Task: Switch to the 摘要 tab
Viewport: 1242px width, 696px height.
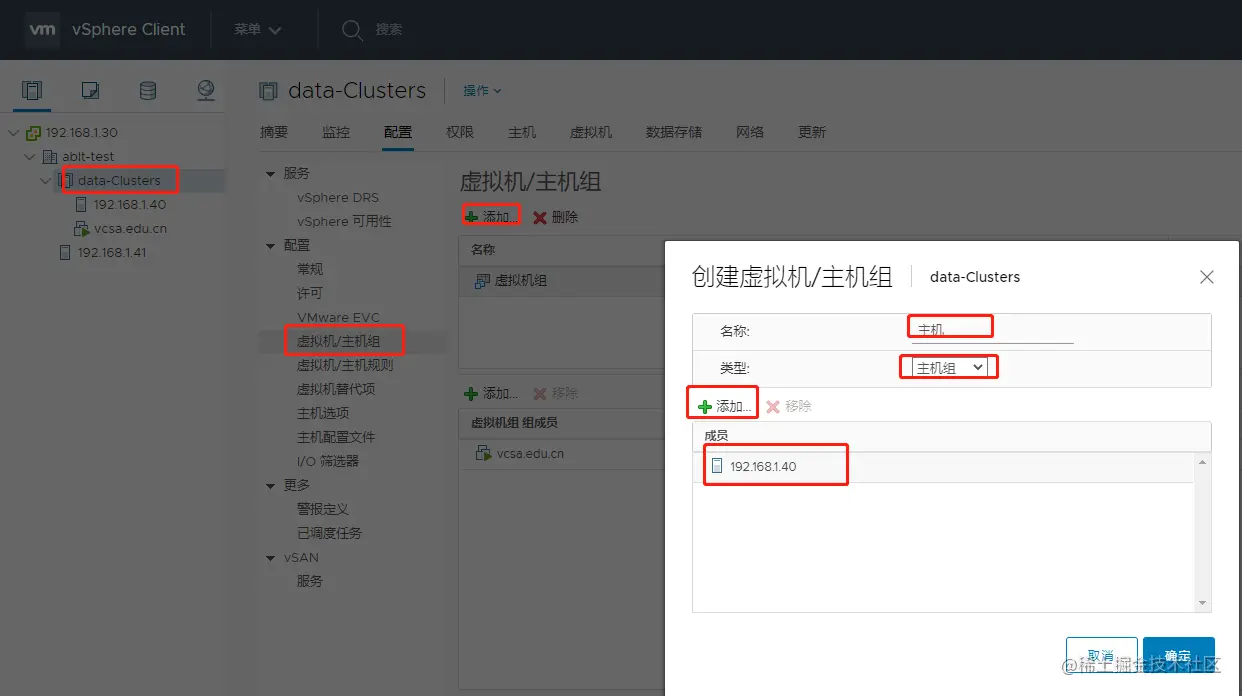Action: (274, 132)
